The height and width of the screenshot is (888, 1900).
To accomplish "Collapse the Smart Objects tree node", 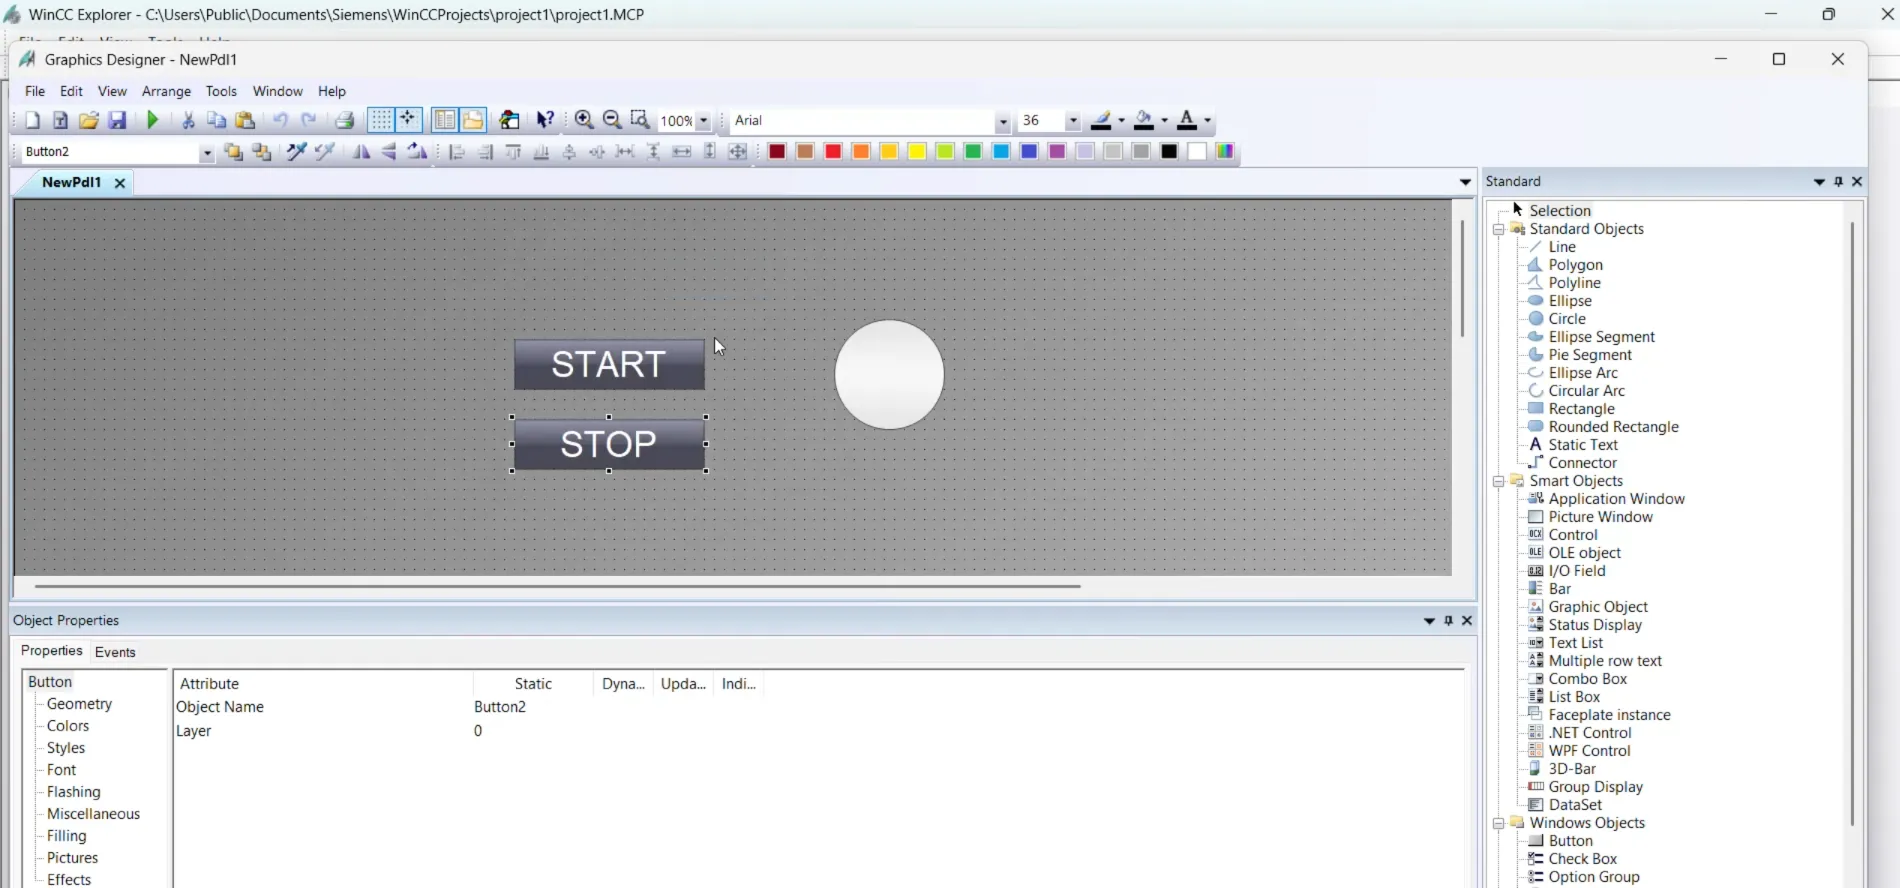I will point(1499,481).
